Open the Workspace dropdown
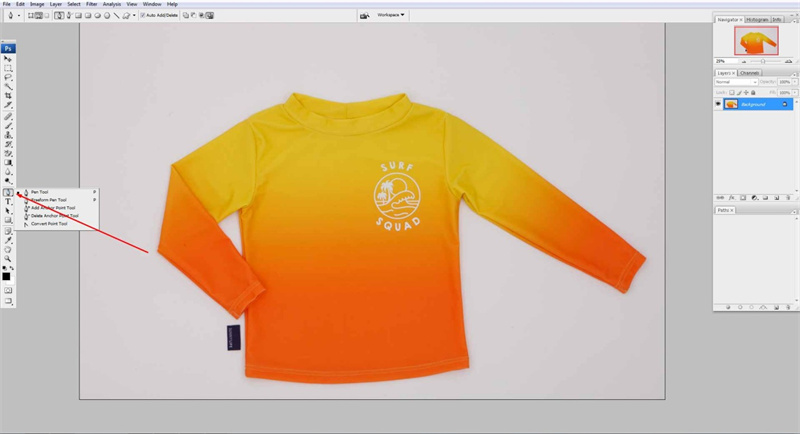 (x=390, y=15)
